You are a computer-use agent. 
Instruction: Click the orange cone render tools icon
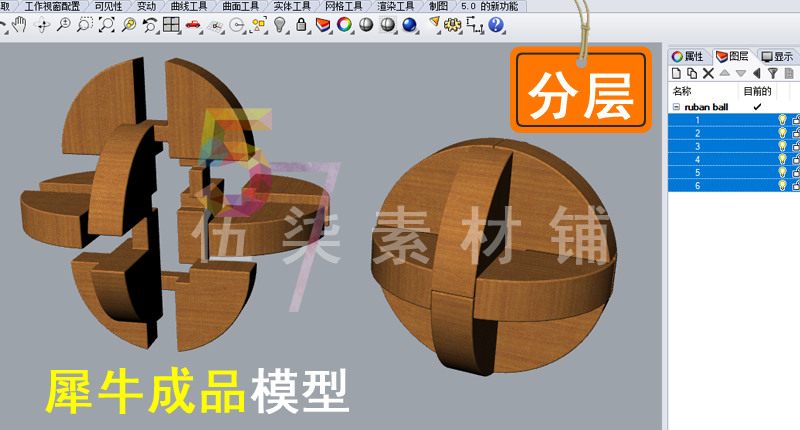click(x=434, y=23)
